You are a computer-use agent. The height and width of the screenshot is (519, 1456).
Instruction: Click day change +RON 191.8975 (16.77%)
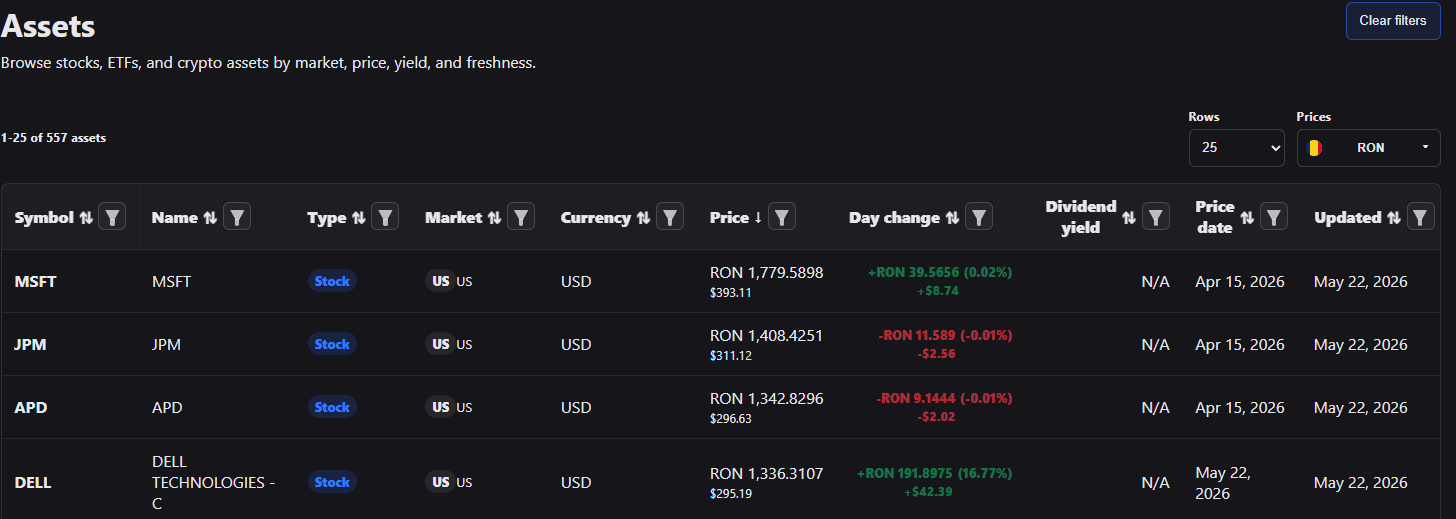click(935, 473)
